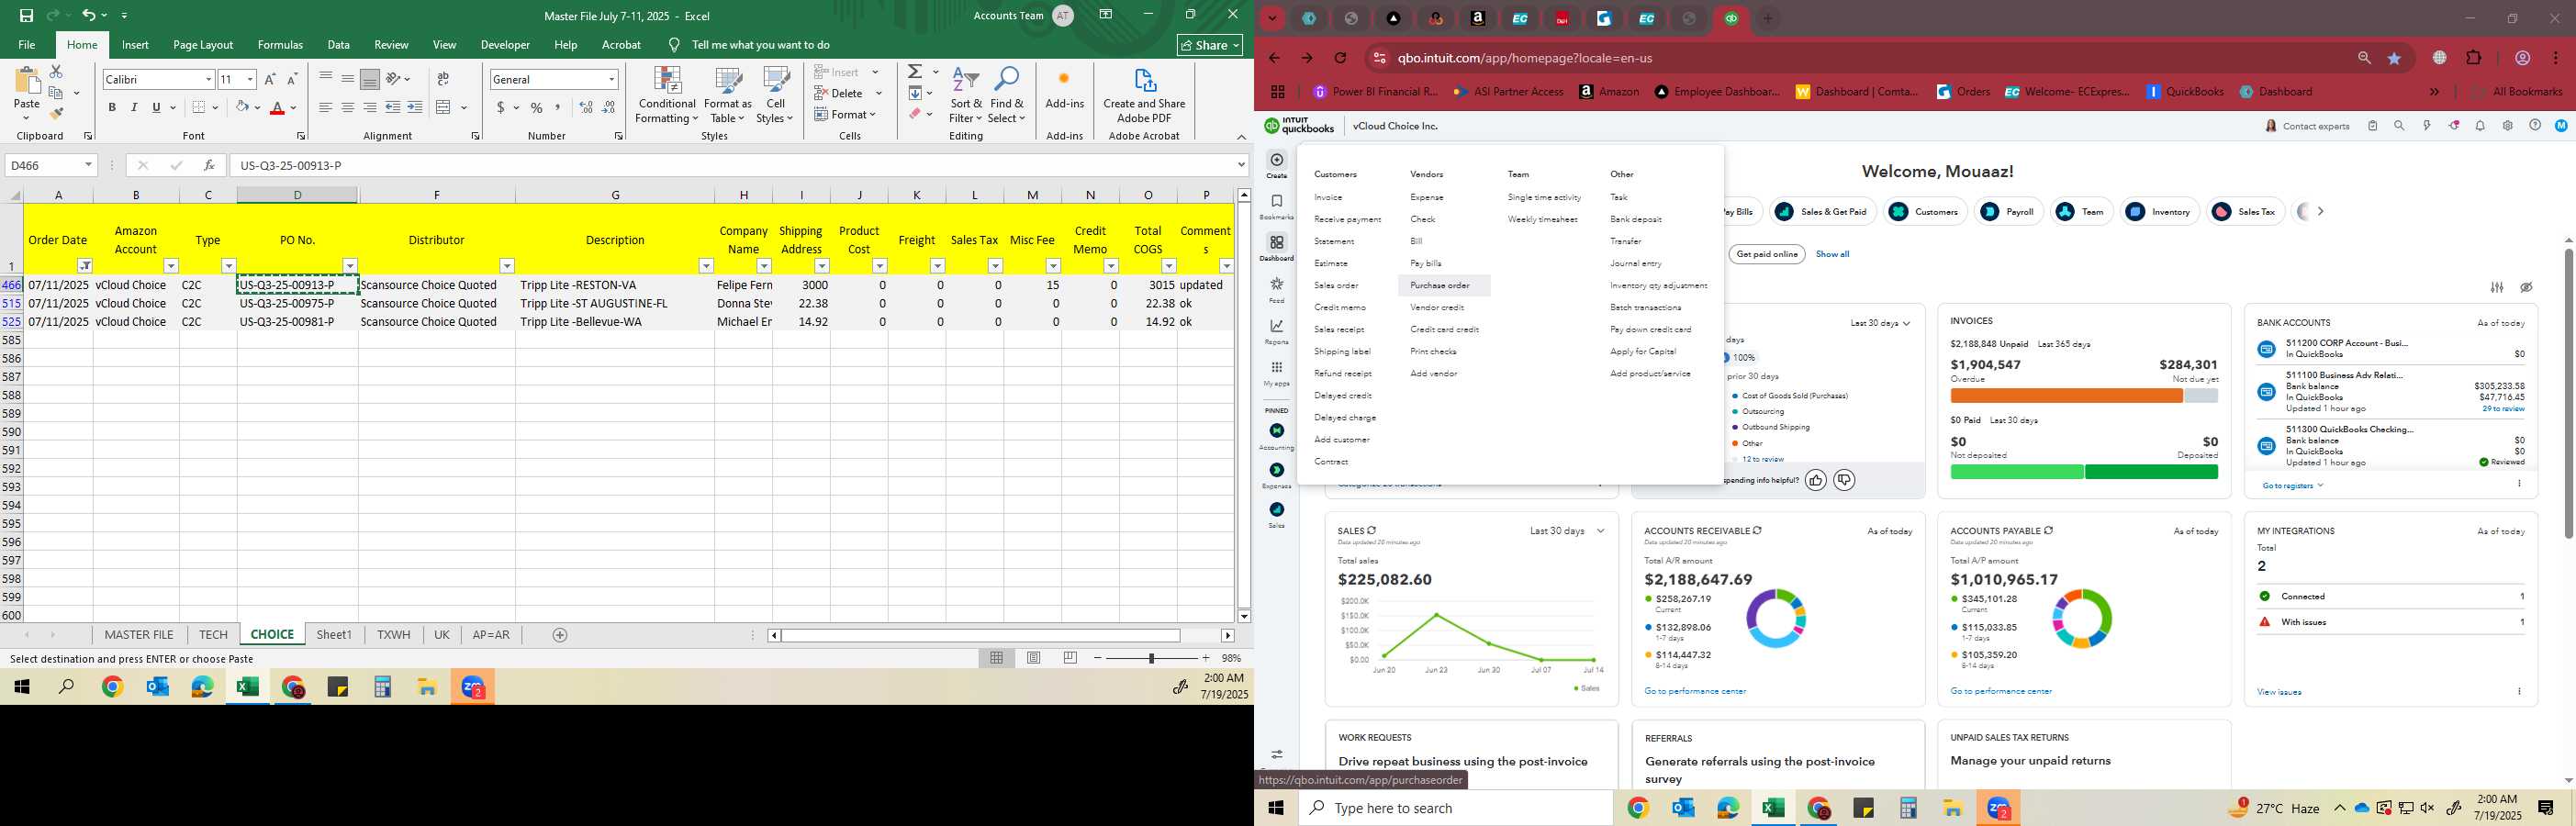Image resolution: width=2576 pixels, height=826 pixels.
Task: Click the dashboard customize sliders icon
Action: pos(2497,288)
